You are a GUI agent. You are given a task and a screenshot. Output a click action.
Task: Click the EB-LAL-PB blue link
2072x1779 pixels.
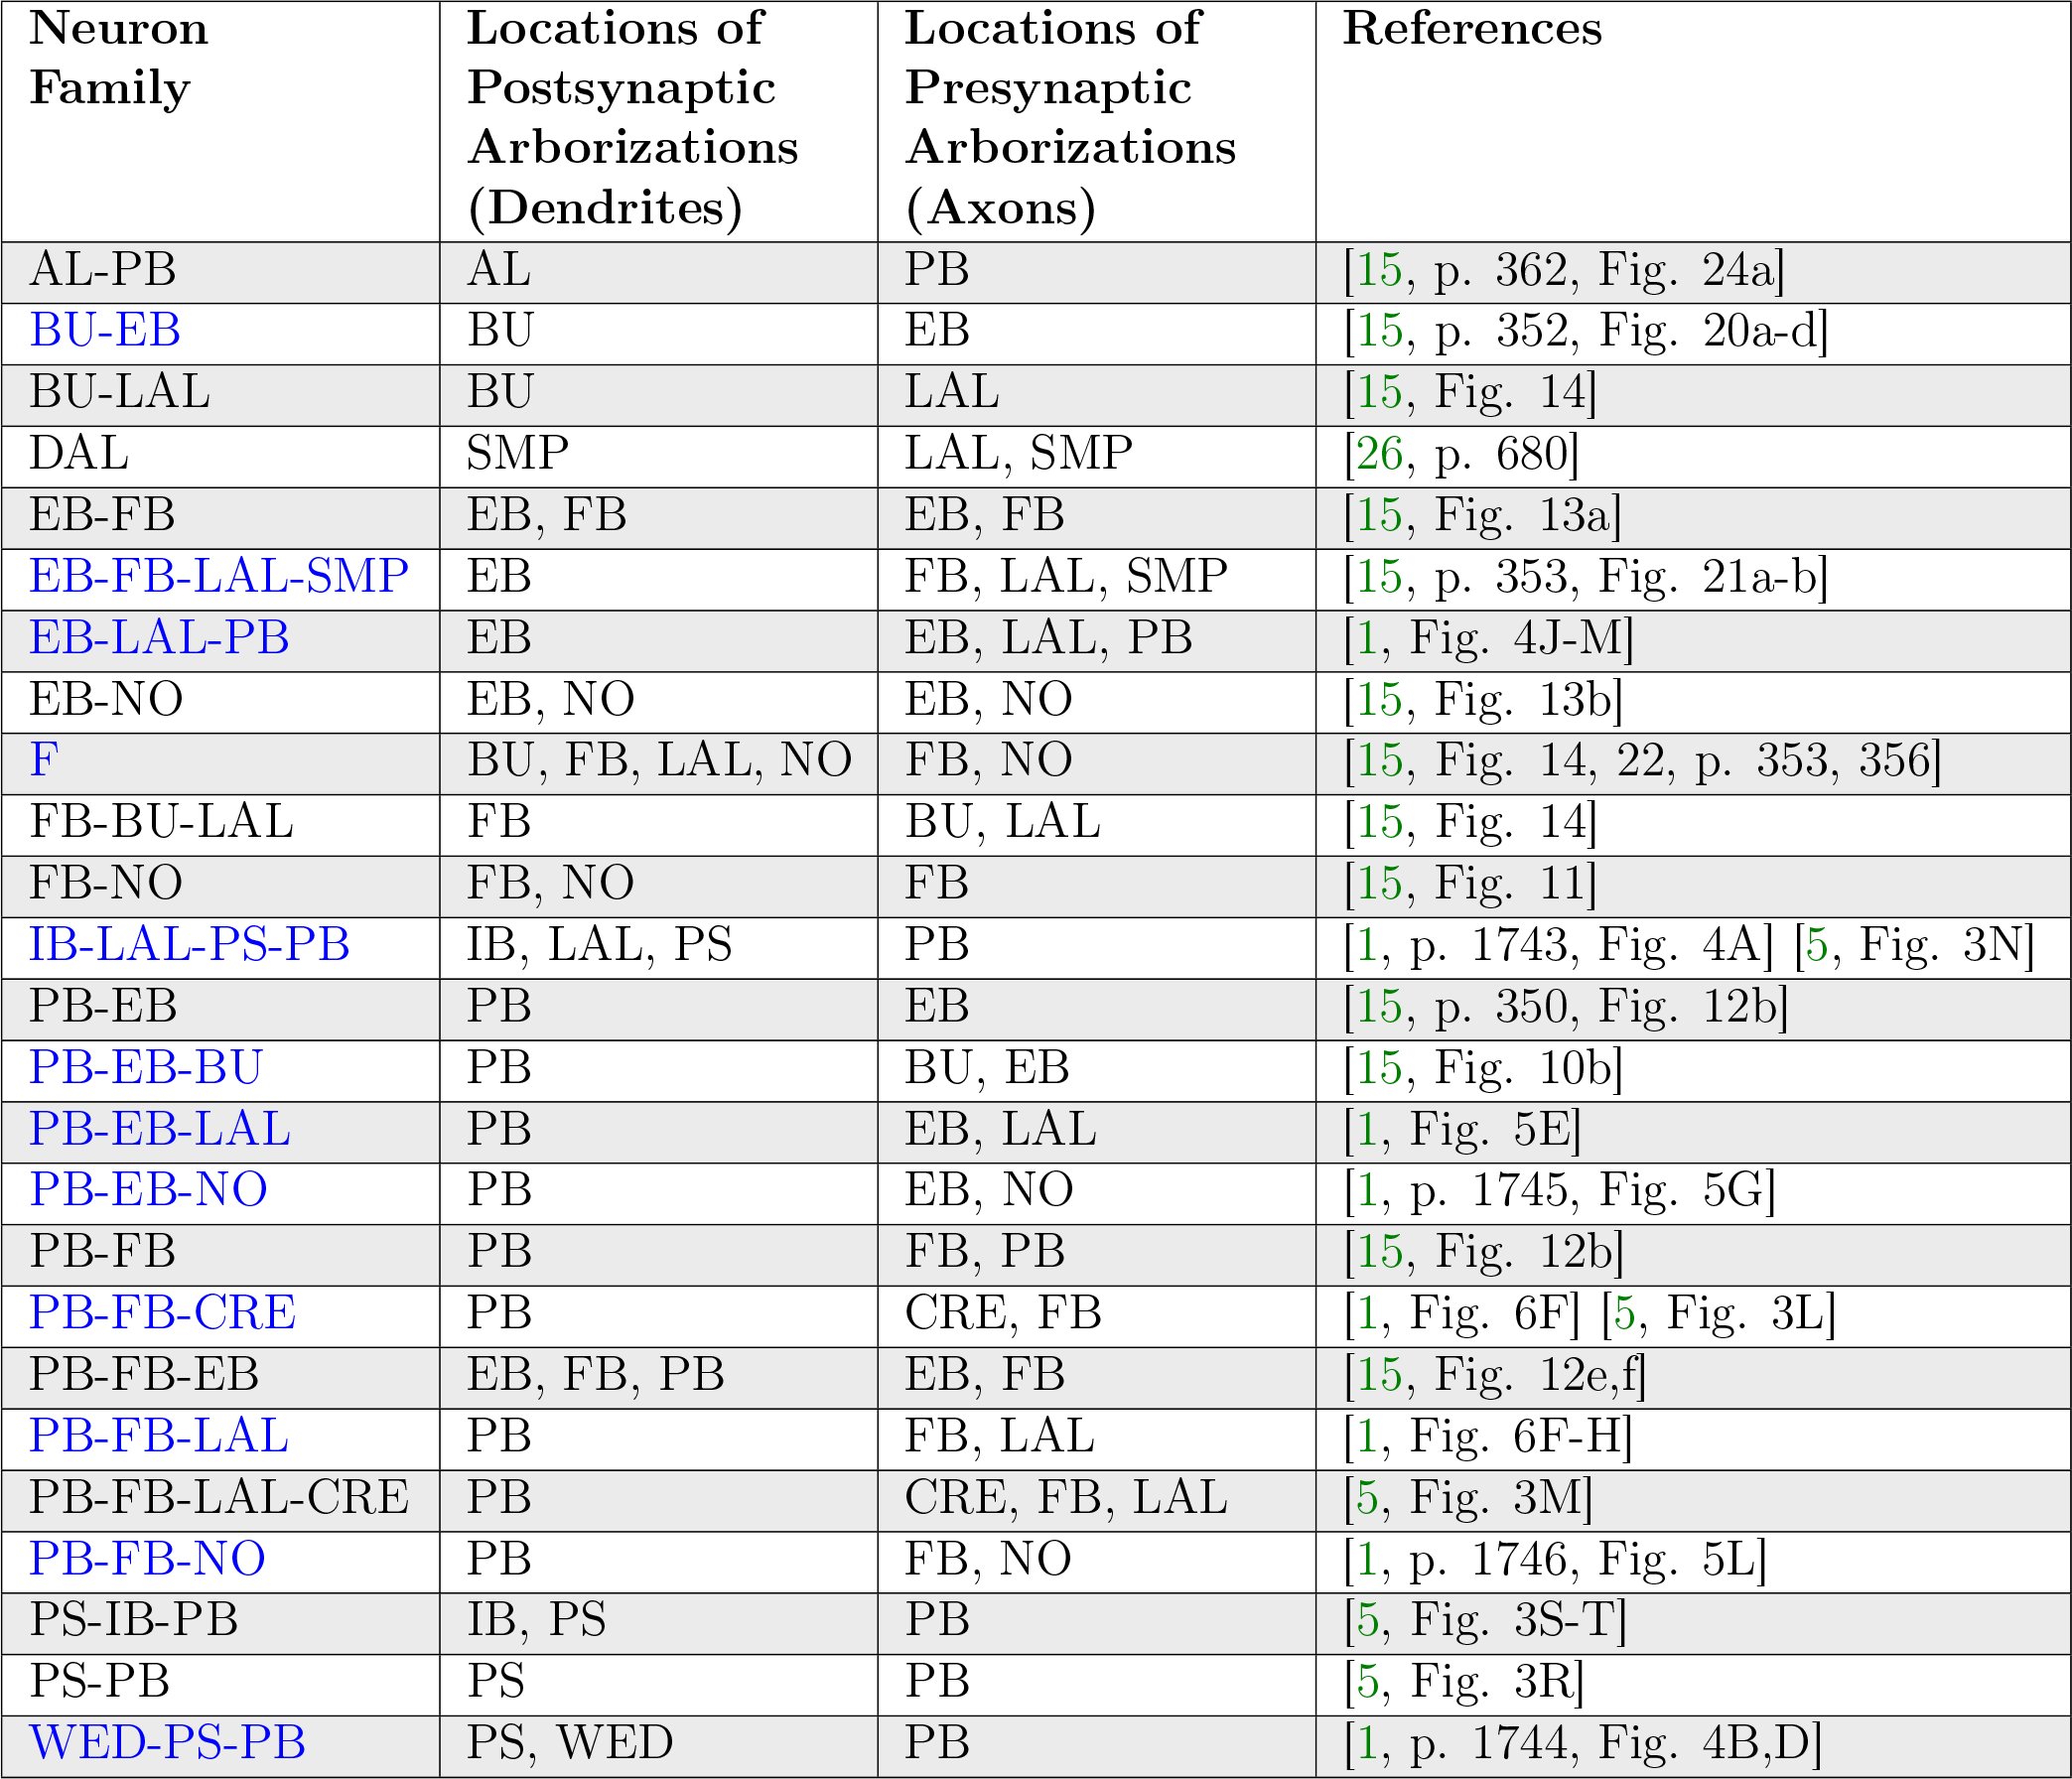[159, 638]
